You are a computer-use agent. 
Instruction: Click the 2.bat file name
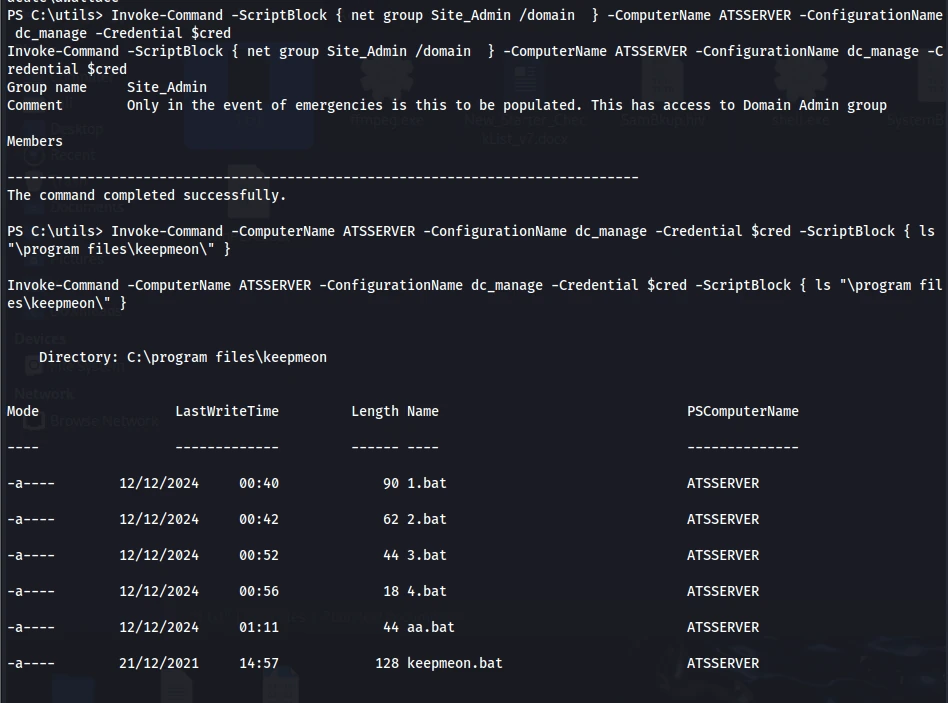426,519
